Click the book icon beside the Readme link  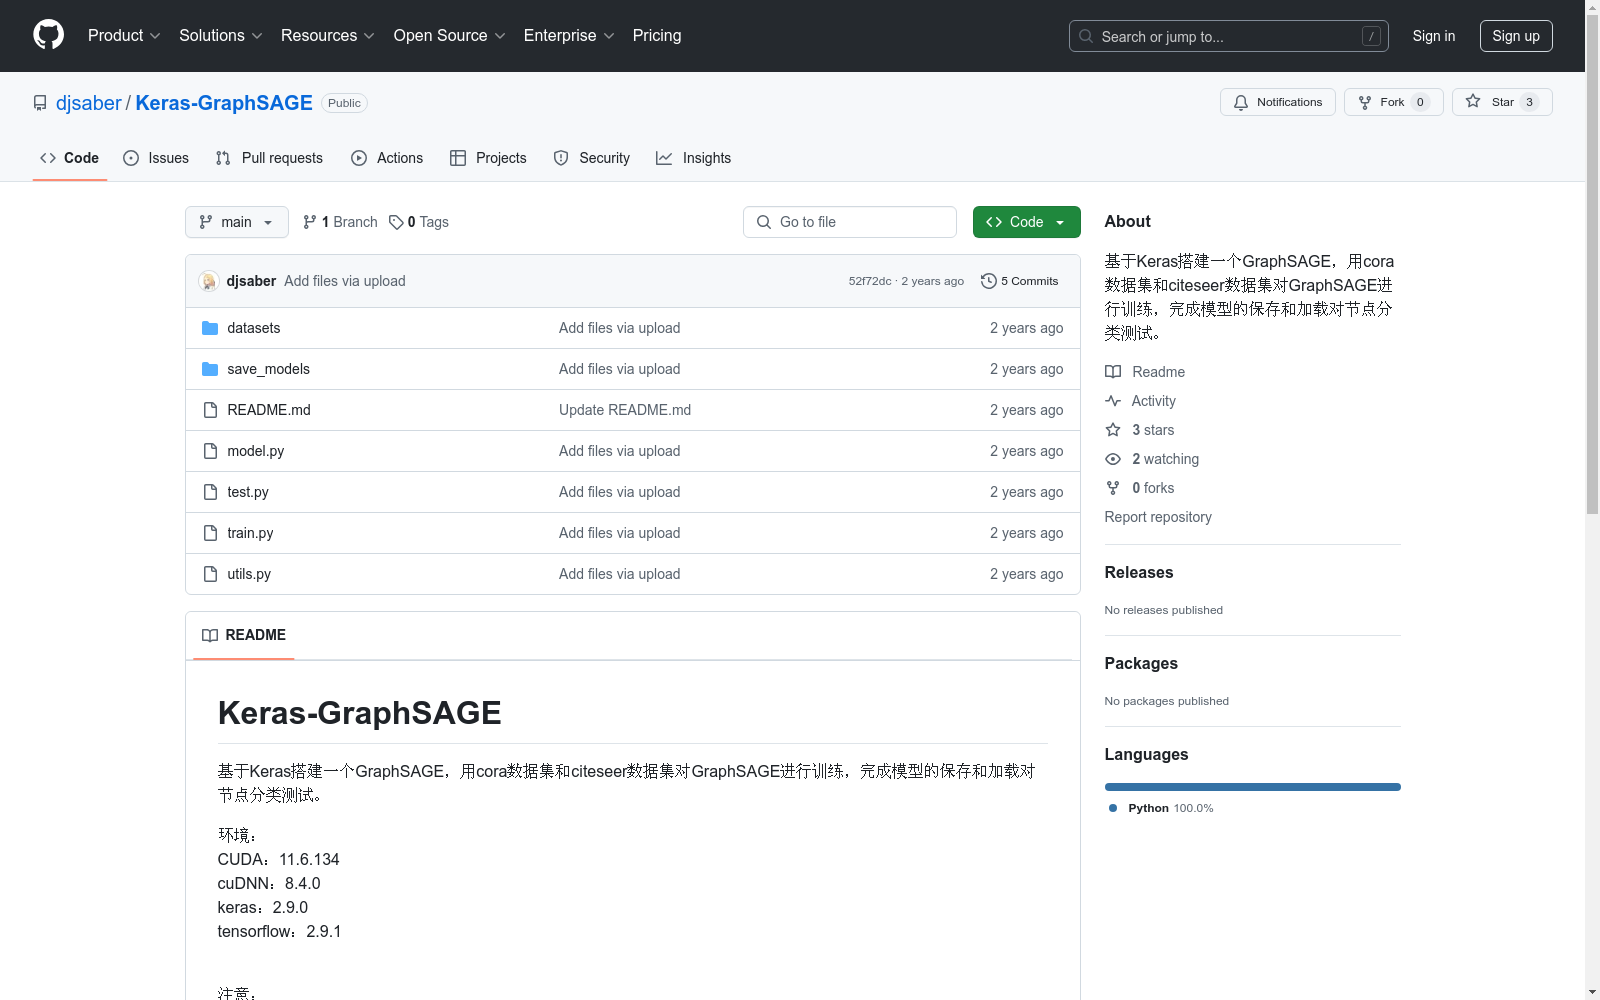click(1113, 372)
